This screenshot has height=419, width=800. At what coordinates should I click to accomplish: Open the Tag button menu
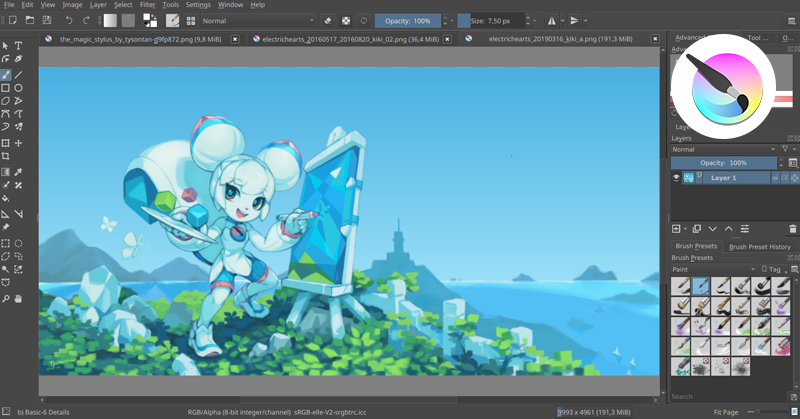(773, 269)
